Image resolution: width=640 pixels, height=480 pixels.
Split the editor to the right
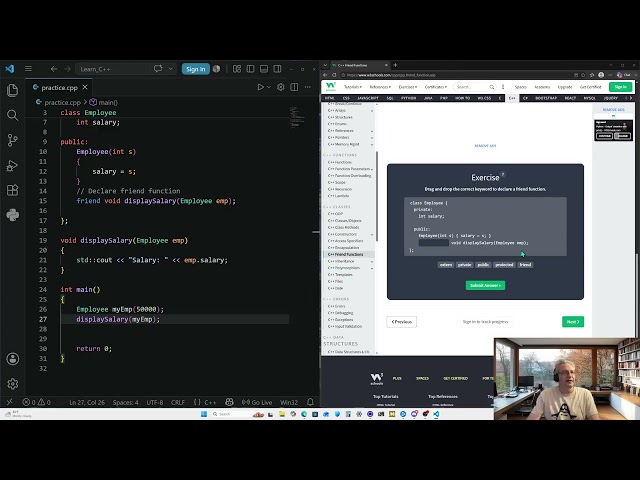tap(294, 87)
